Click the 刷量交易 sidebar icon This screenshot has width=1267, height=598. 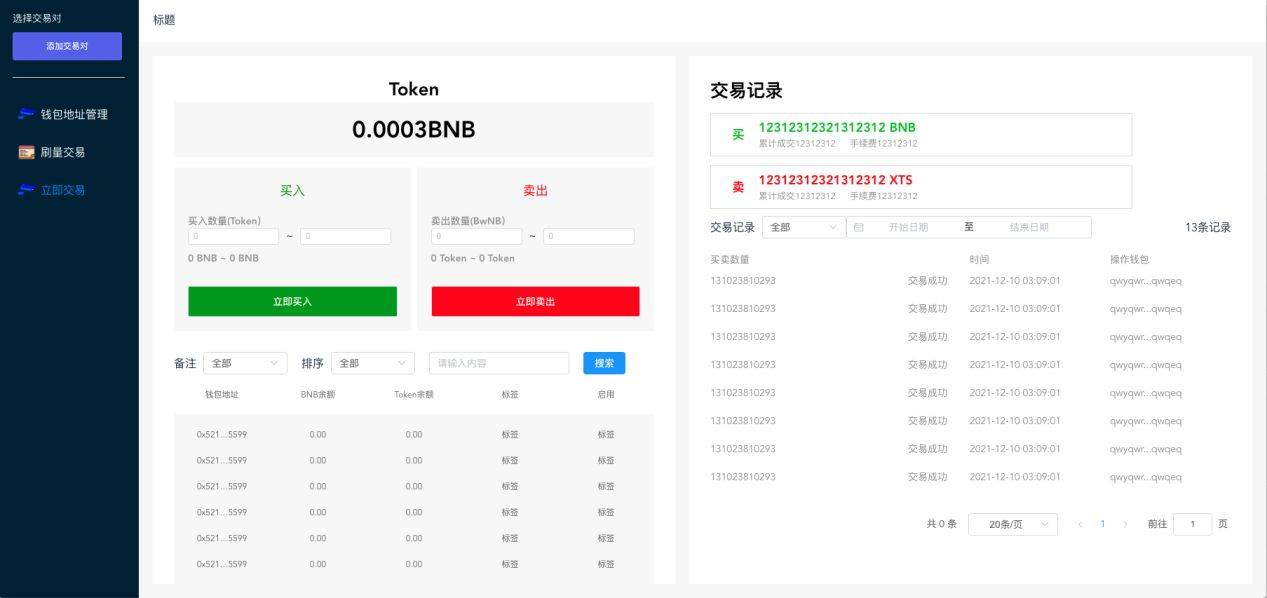pos(26,152)
